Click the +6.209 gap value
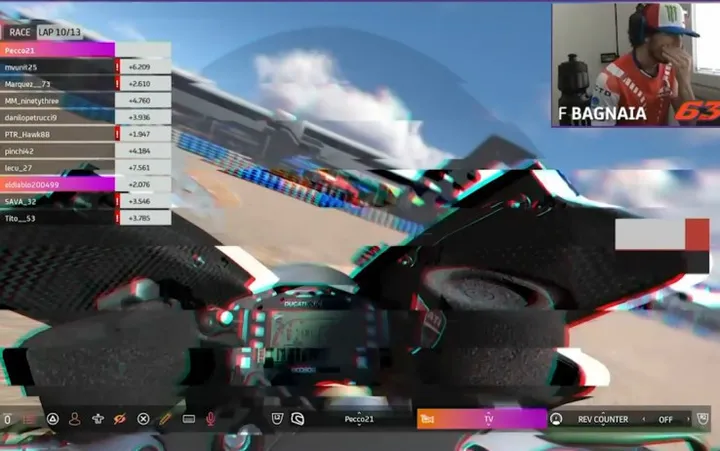Screen dimensions: 720x451 (x=140, y=67)
